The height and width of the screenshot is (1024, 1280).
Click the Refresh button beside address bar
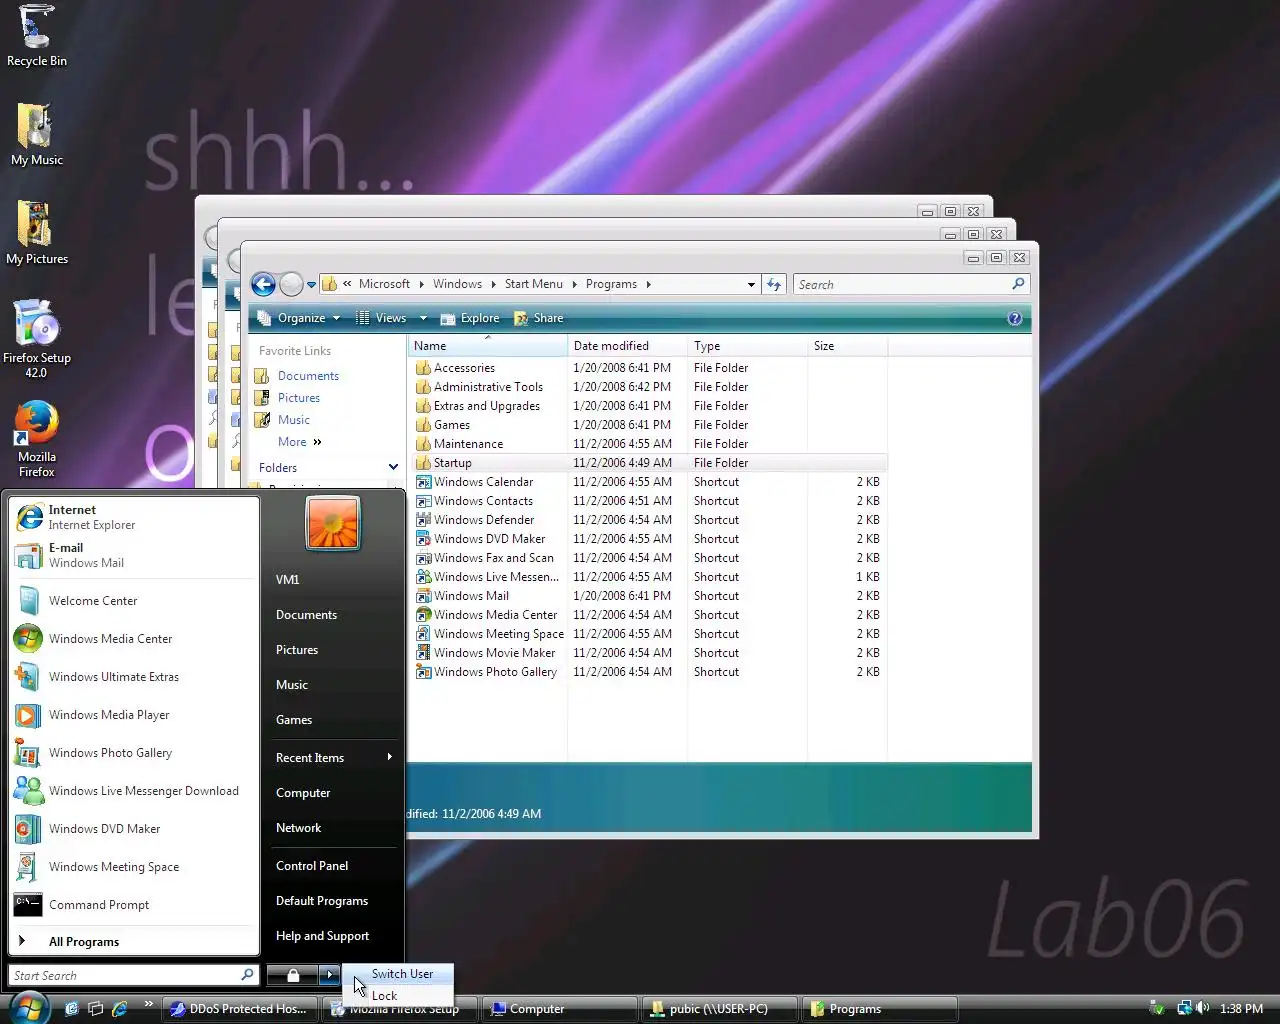click(774, 284)
